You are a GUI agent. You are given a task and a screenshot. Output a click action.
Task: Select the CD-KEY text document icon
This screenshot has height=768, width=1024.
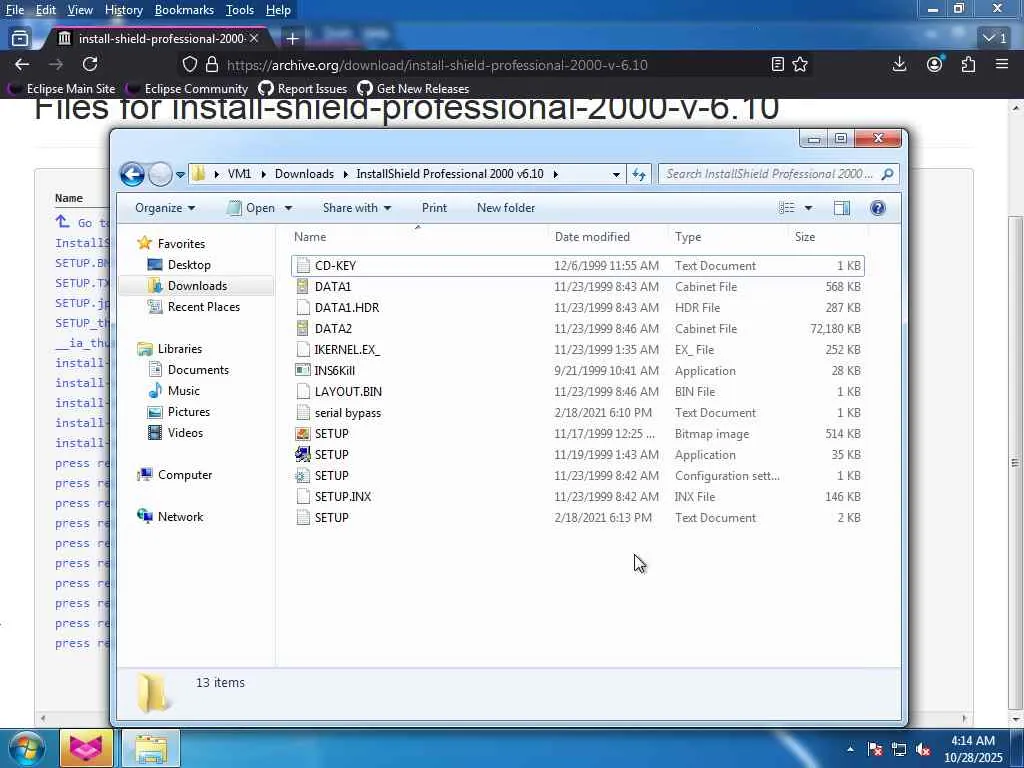(302, 265)
